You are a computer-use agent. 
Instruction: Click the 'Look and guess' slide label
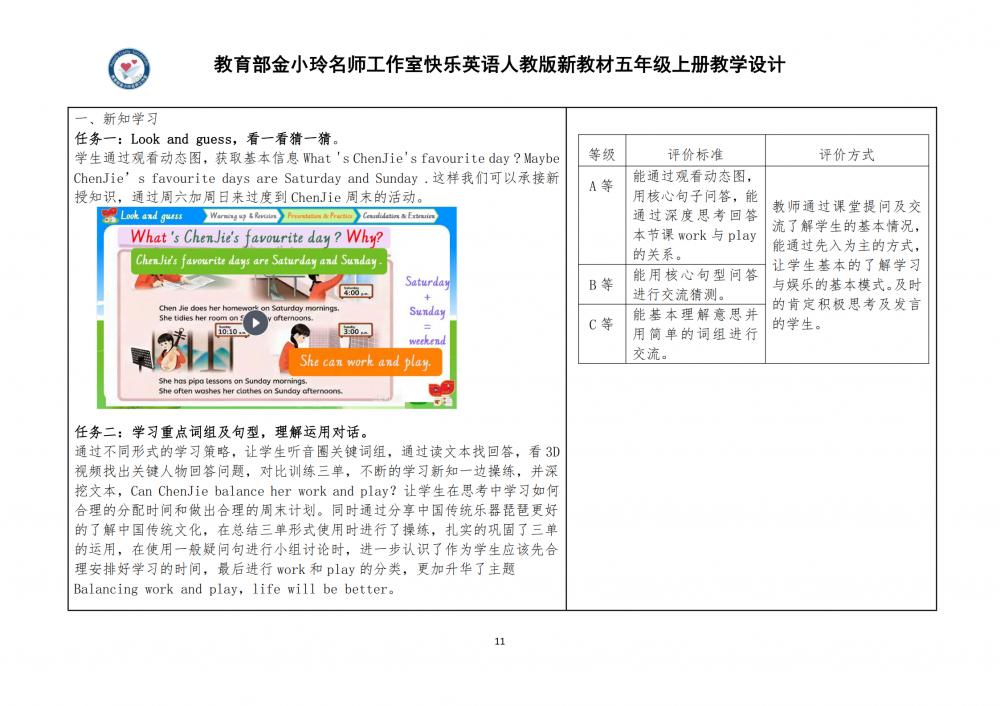coord(151,216)
